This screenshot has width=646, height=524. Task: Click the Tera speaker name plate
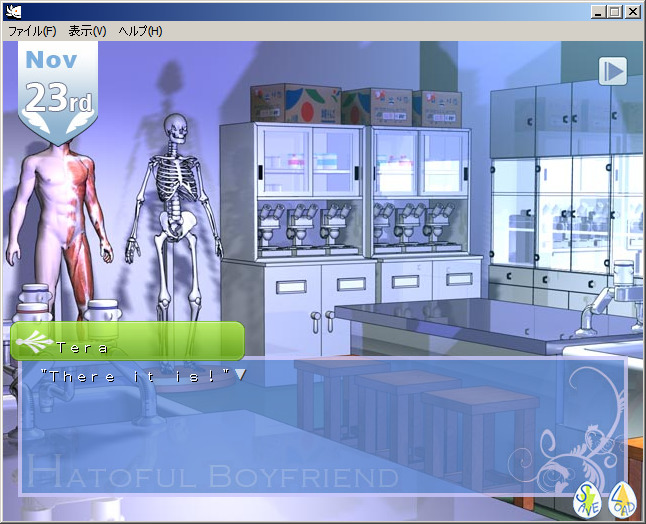pos(127,341)
